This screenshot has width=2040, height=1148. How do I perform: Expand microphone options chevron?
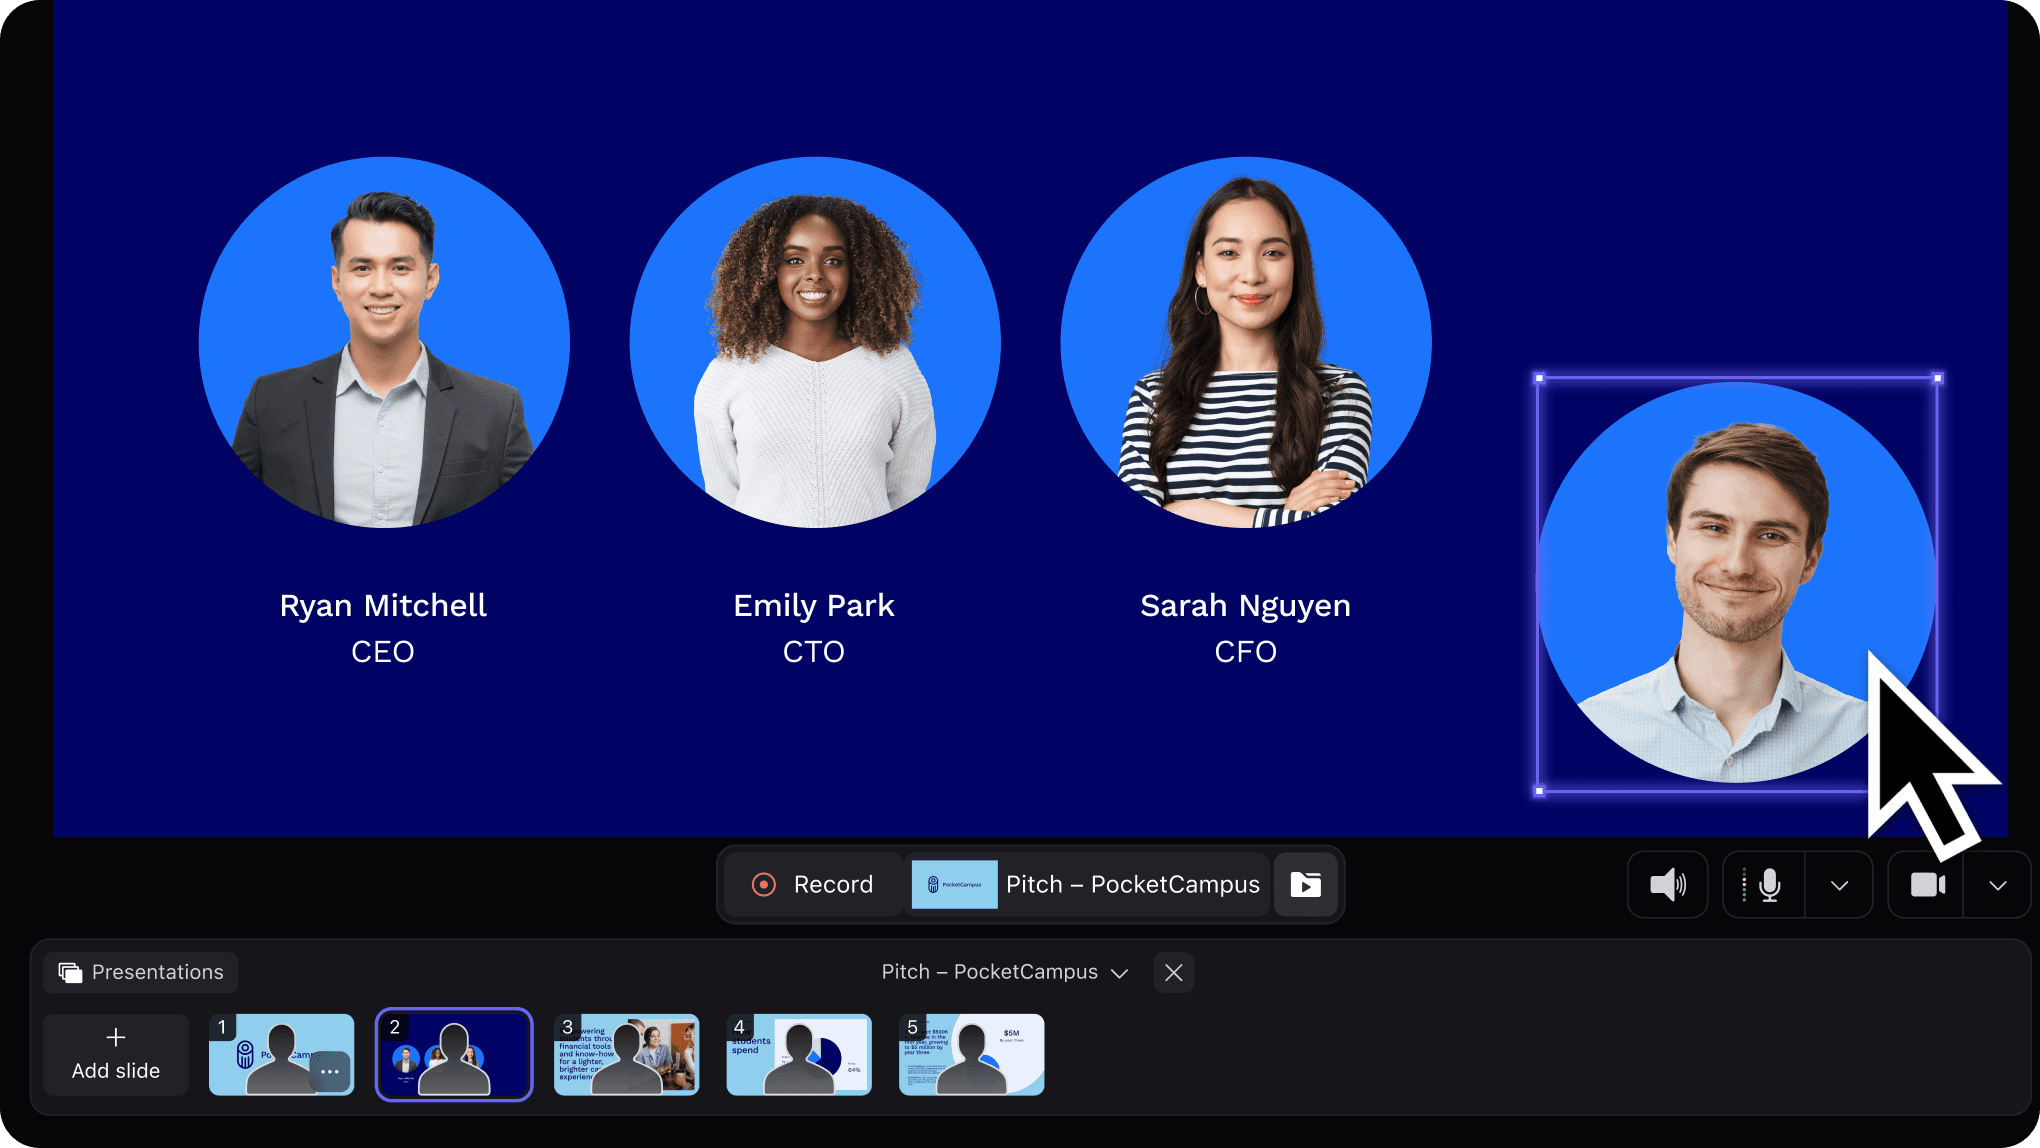[1839, 885]
